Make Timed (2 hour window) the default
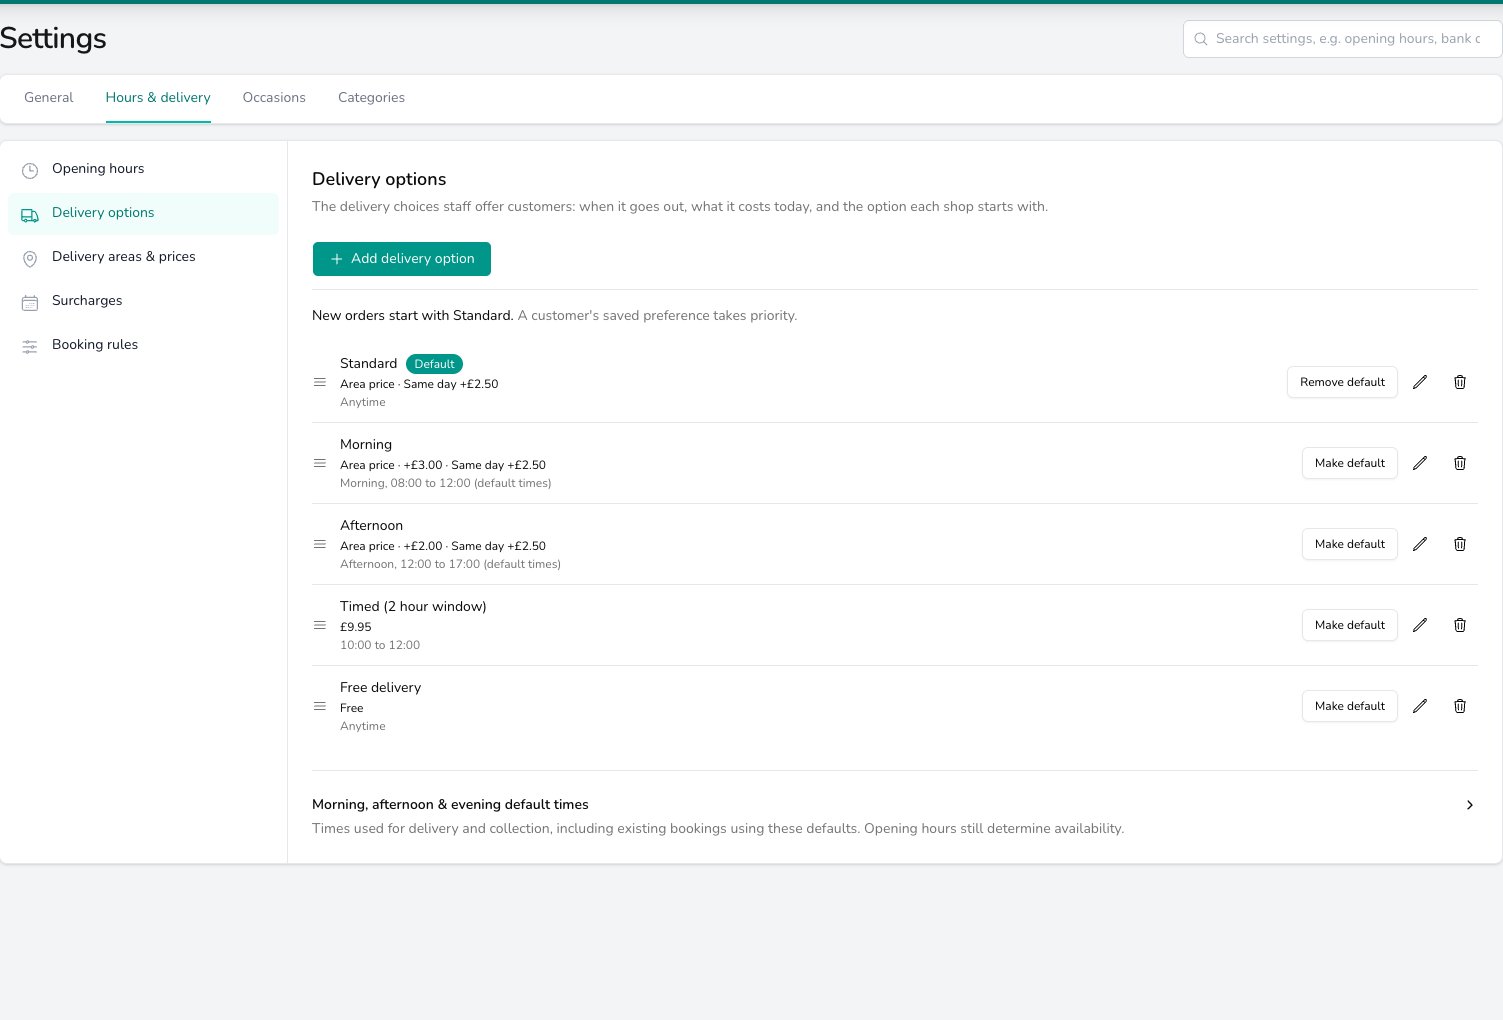 coord(1350,625)
